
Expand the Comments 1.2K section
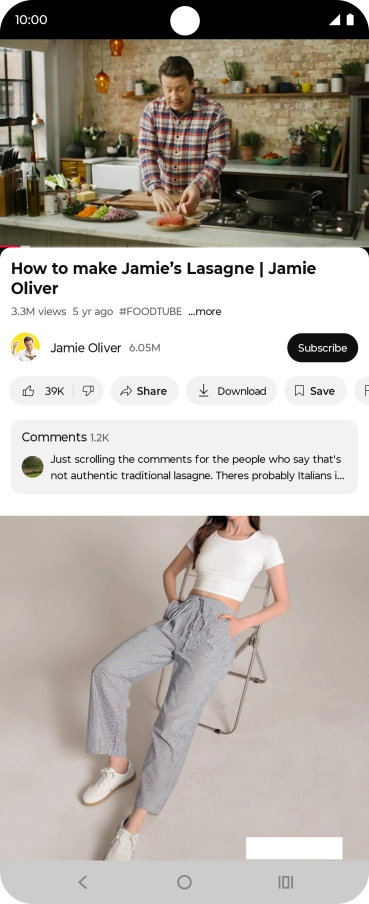point(184,457)
